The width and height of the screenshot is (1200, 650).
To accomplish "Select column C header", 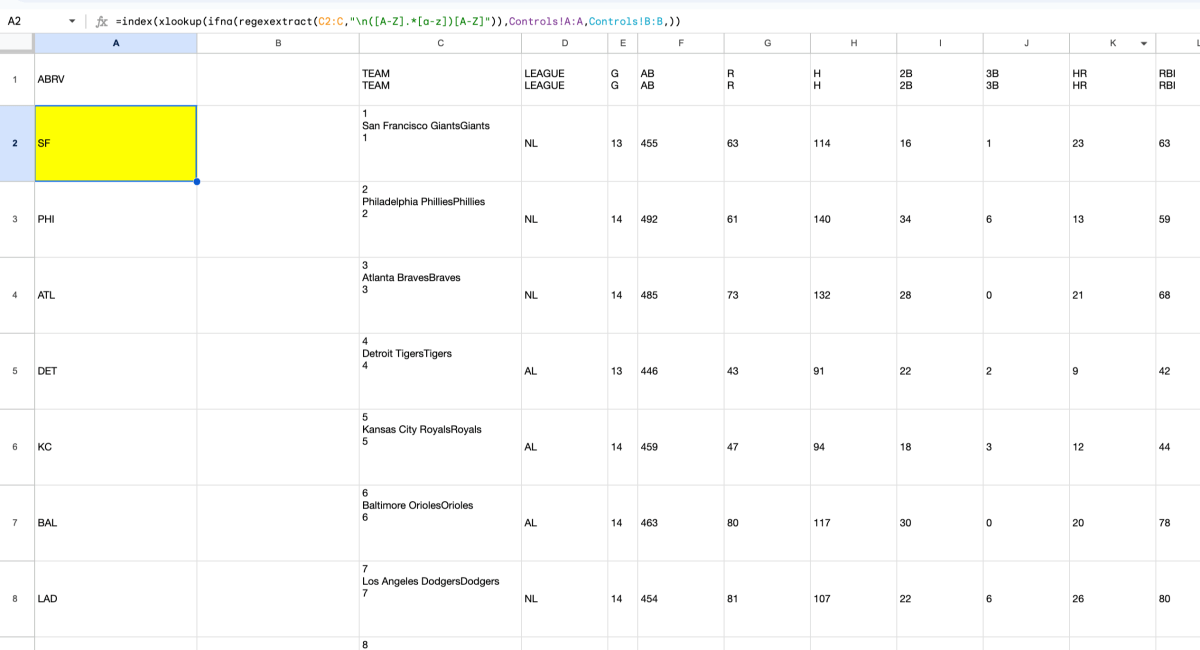I will (440, 43).
